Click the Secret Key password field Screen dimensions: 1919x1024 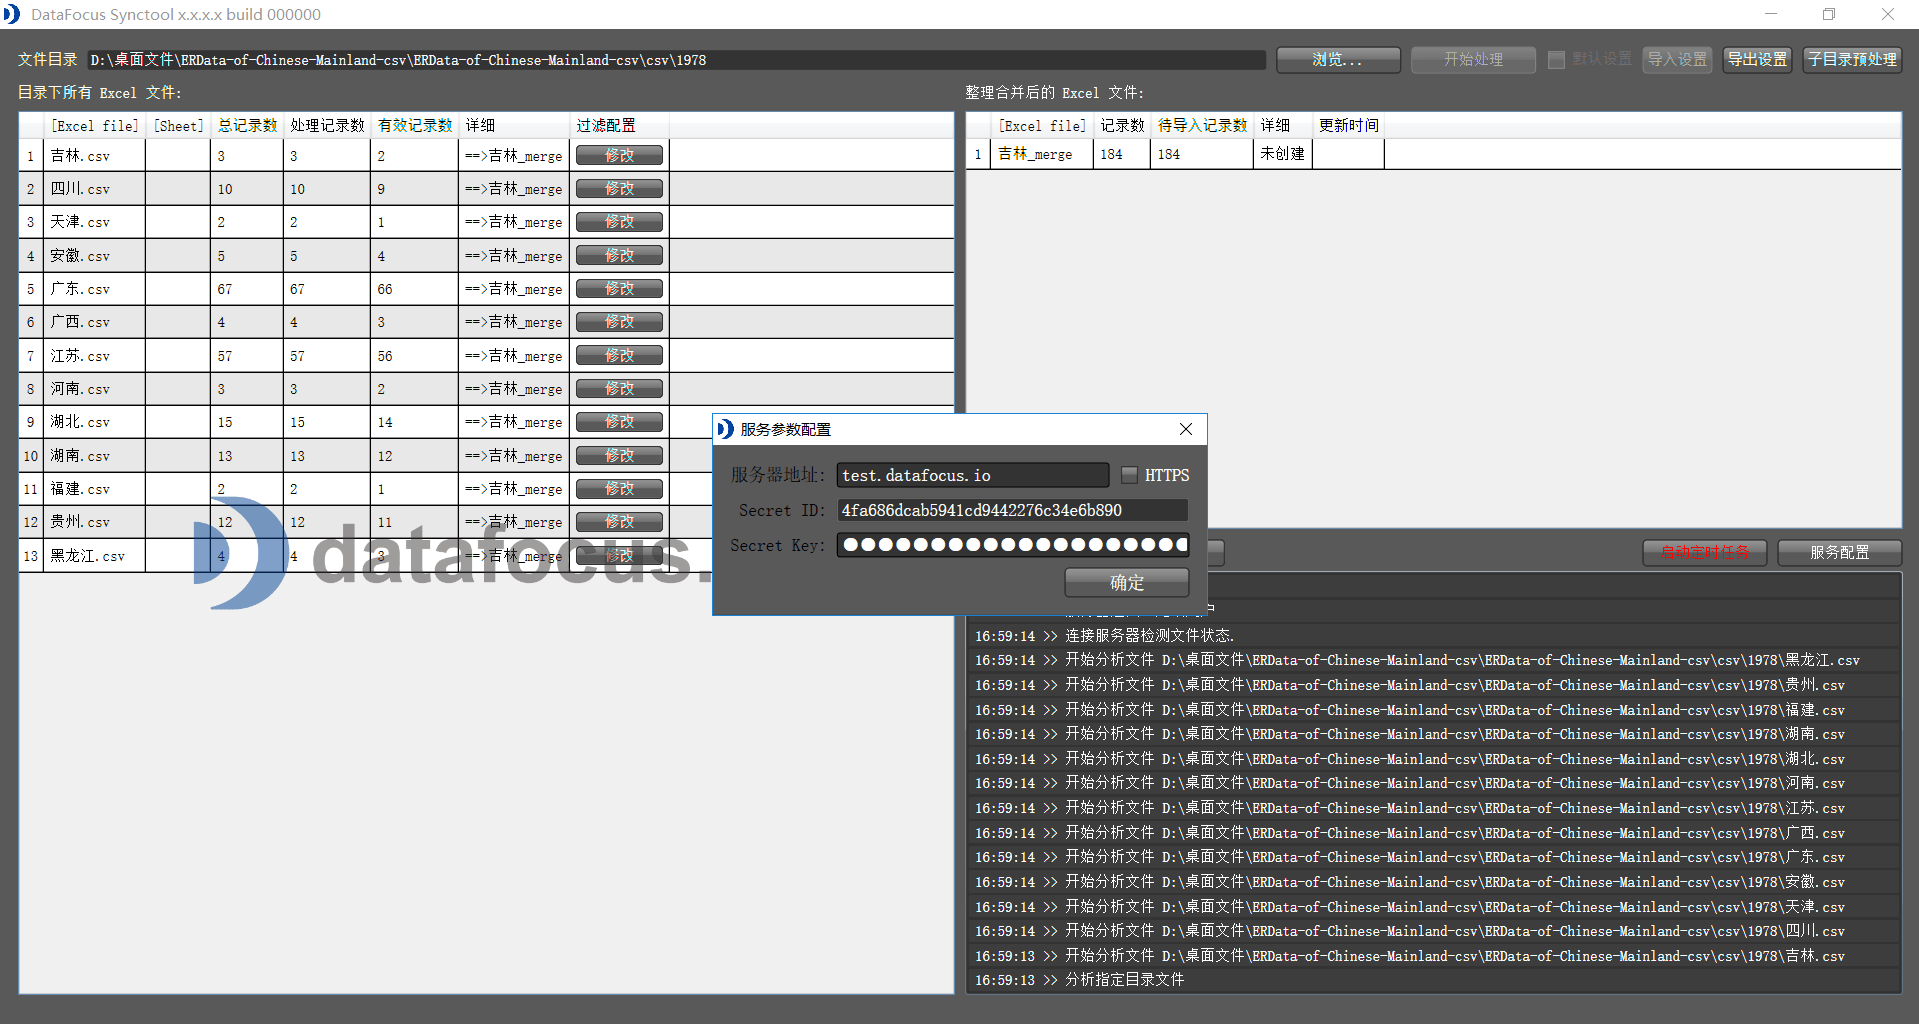[x=1011, y=545]
